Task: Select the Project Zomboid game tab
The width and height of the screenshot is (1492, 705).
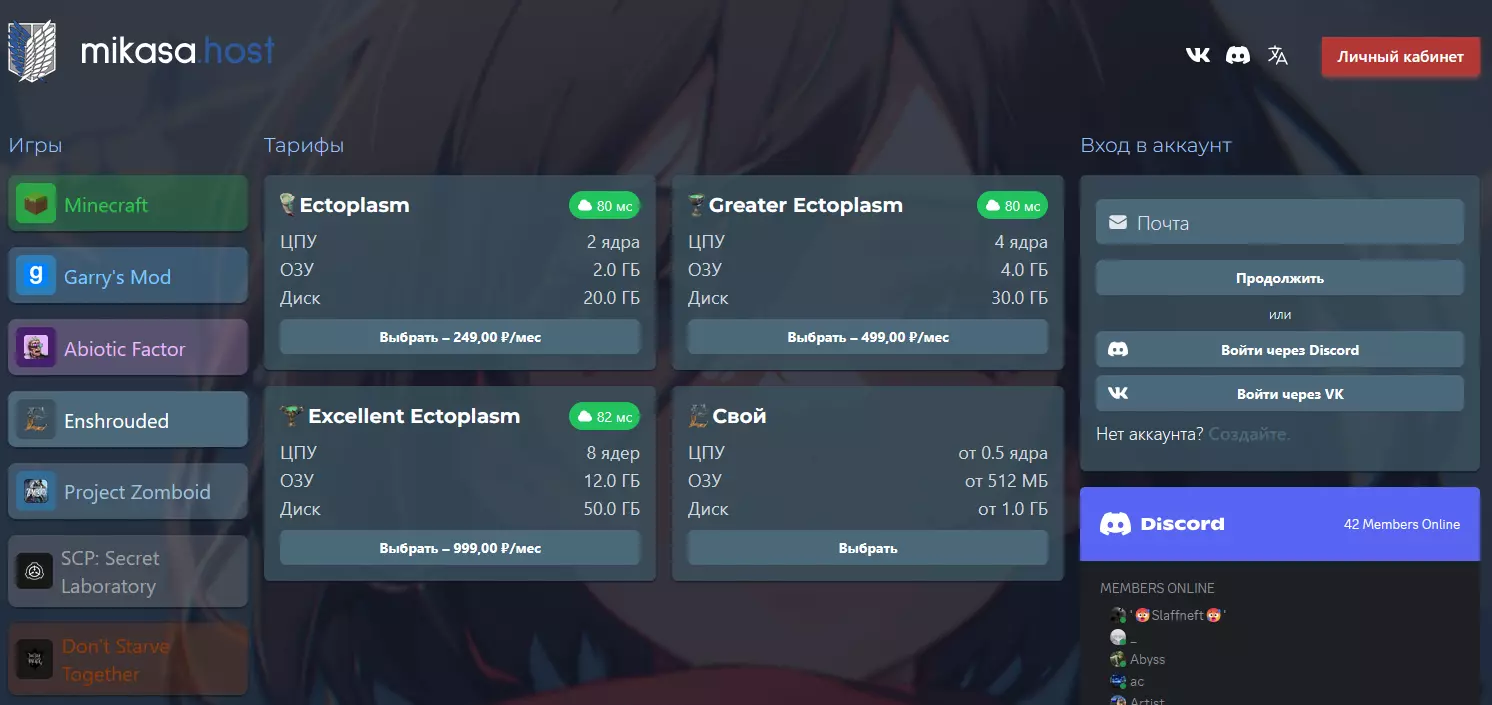Action: (x=128, y=492)
